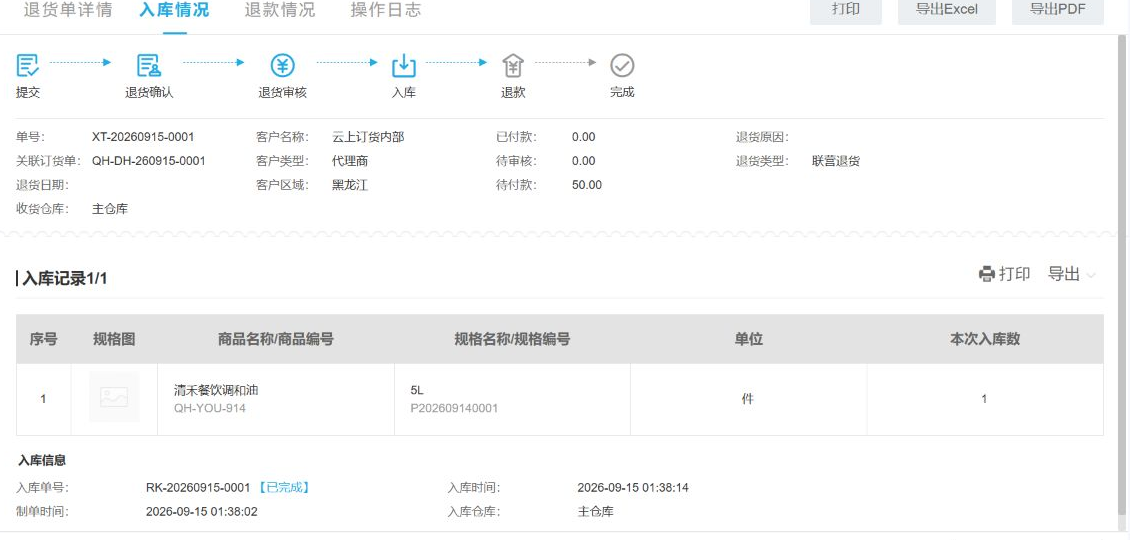
Task: Click the 完成 checkmark step icon
Action: [x=622, y=66]
